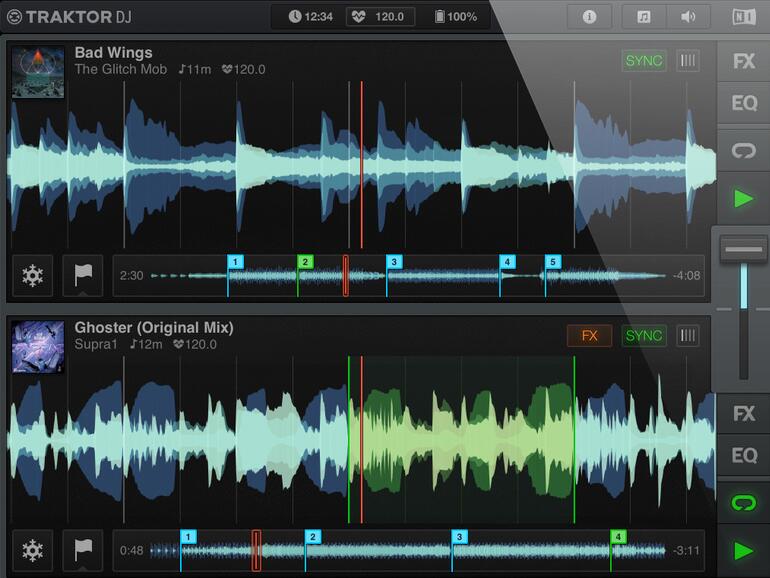Open the music library browser icon
This screenshot has width=770, height=578.
[x=644, y=17]
